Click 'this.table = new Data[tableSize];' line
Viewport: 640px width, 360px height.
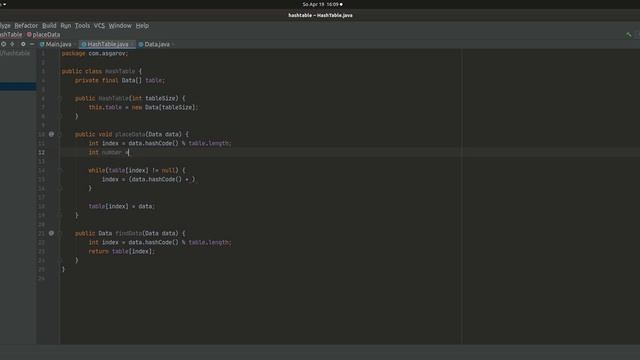click(x=143, y=107)
